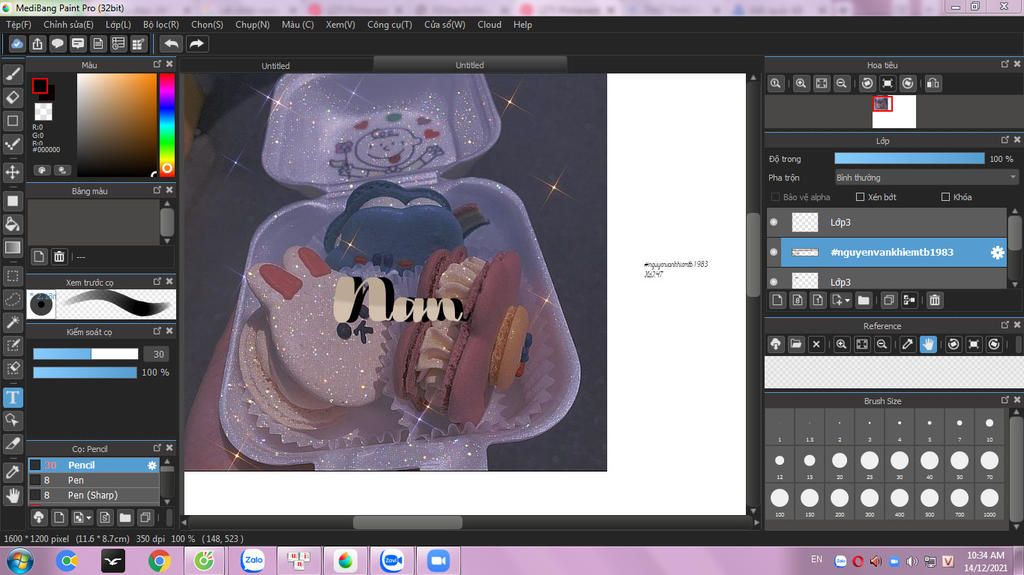Open the Cloud menu
Image resolution: width=1024 pixels, height=575 pixels.
(x=489, y=25)
